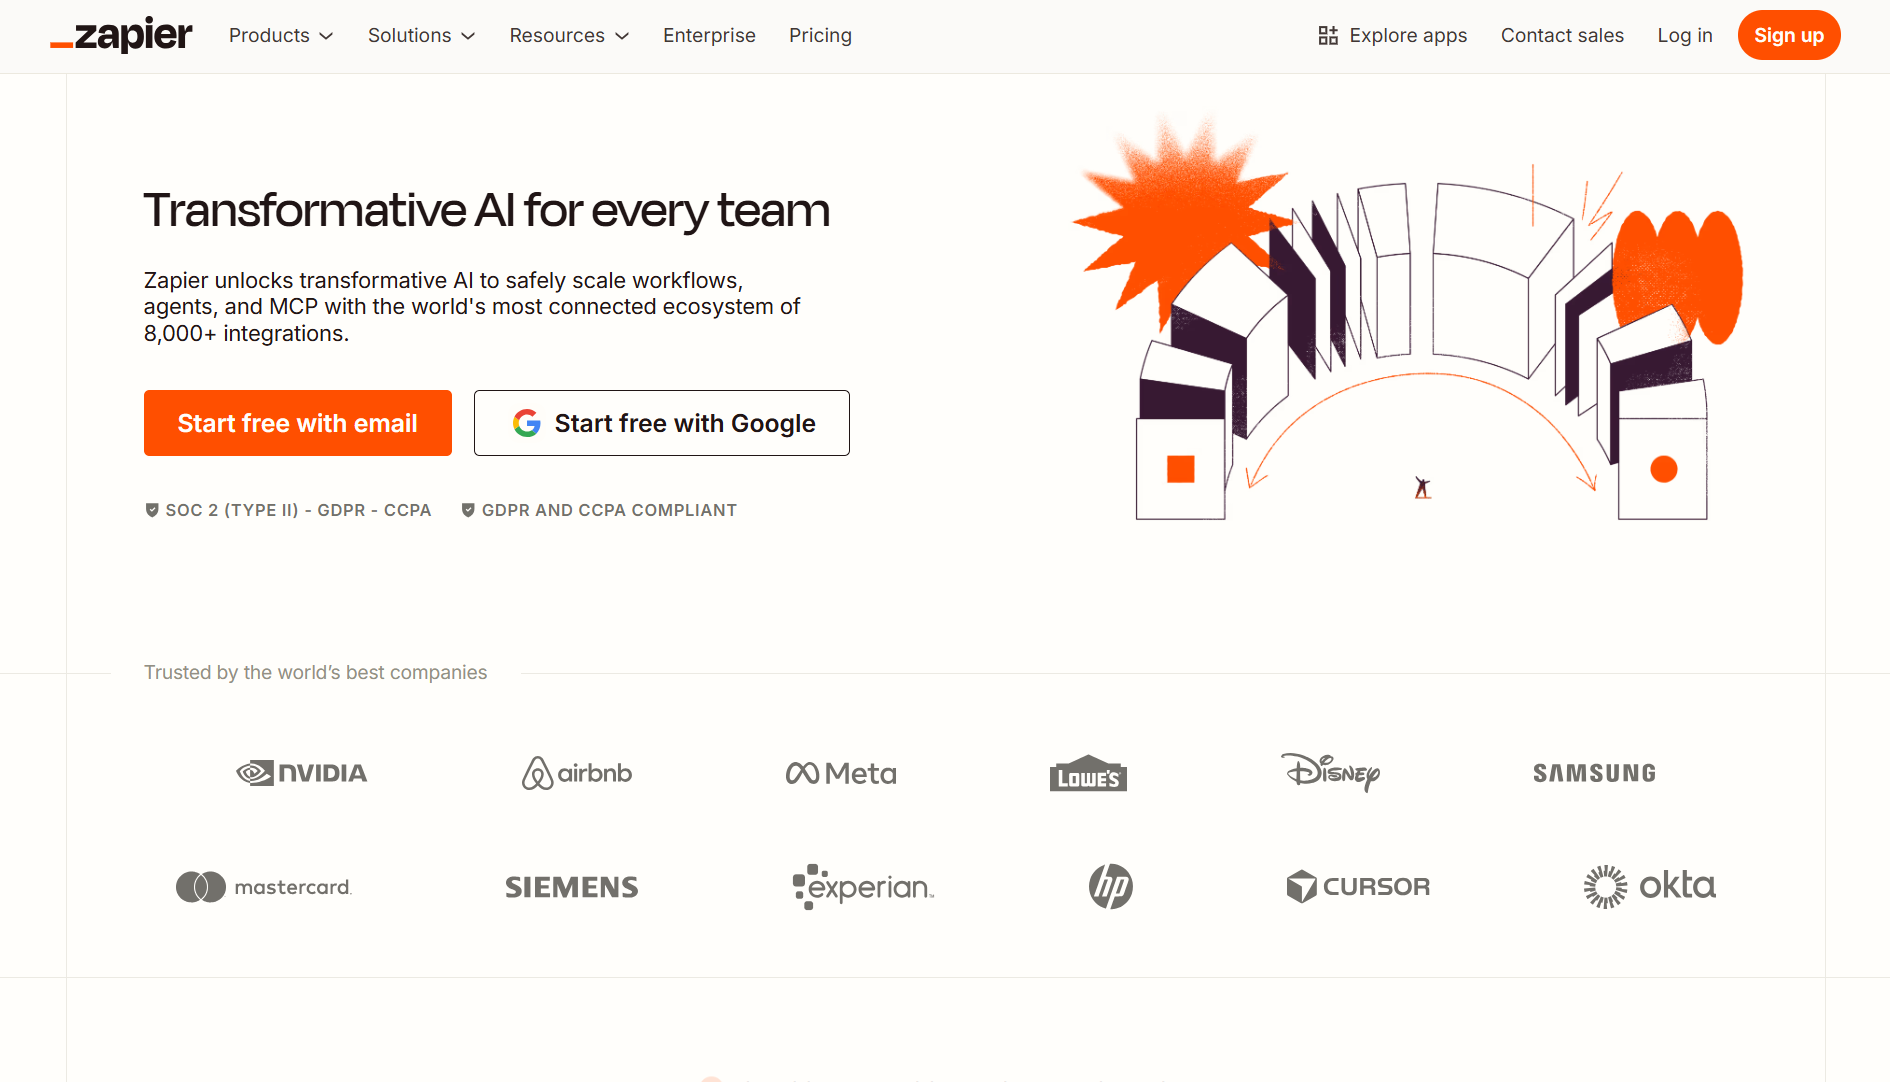This screenshot has height=1082, width=1890.
Task: Click Start free with email
Action: 298,423
